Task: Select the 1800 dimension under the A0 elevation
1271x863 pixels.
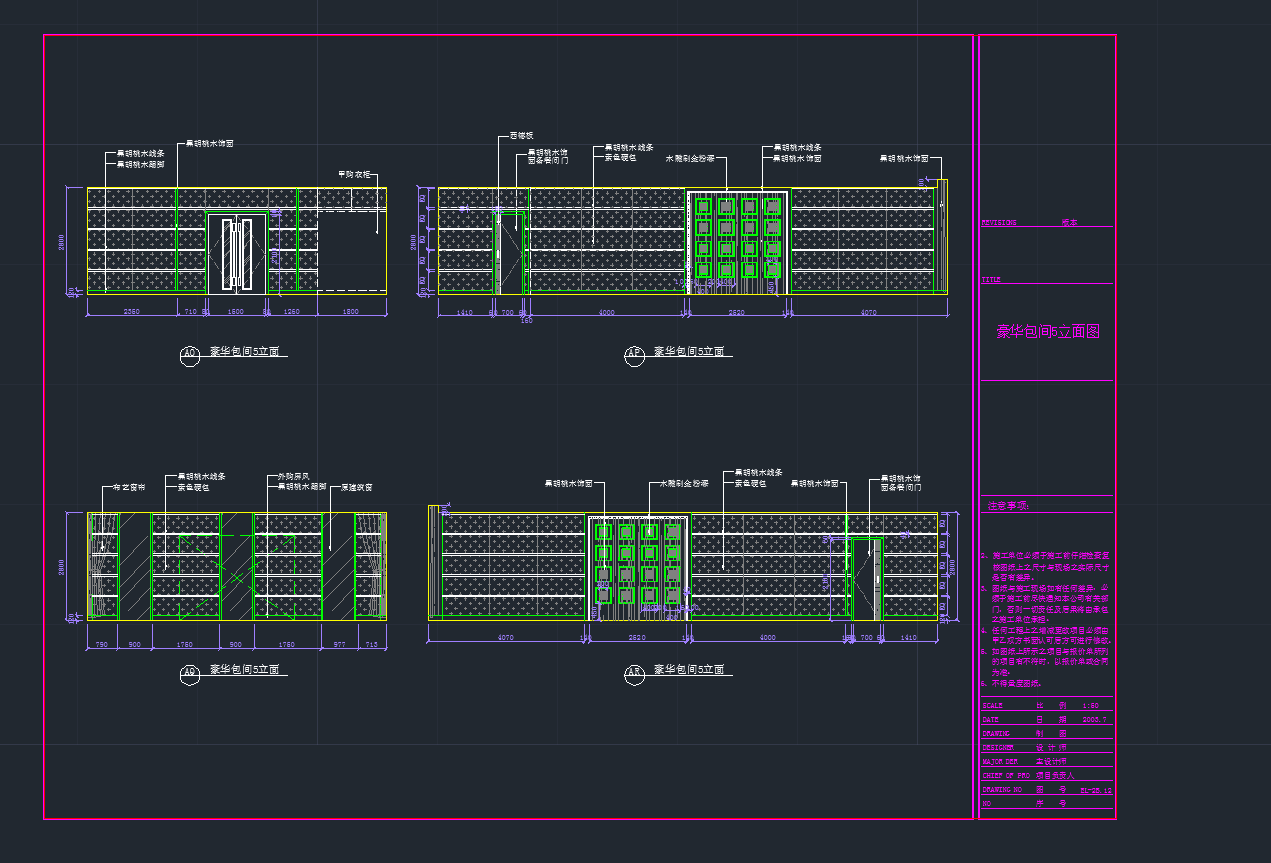Action: click(351, 312)
